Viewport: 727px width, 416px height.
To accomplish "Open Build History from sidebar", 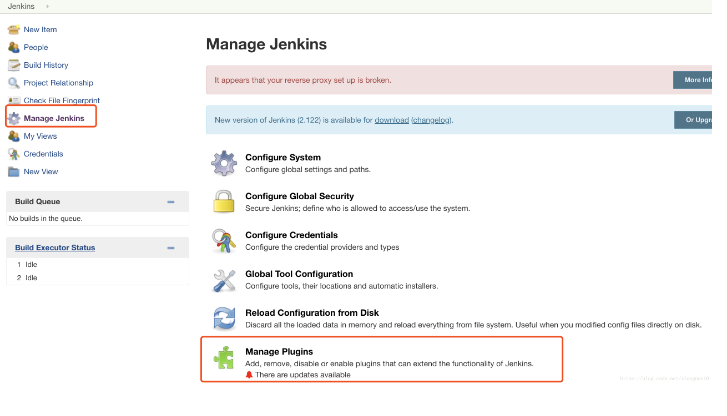I will pyautogui.click(x=46, y=65).
